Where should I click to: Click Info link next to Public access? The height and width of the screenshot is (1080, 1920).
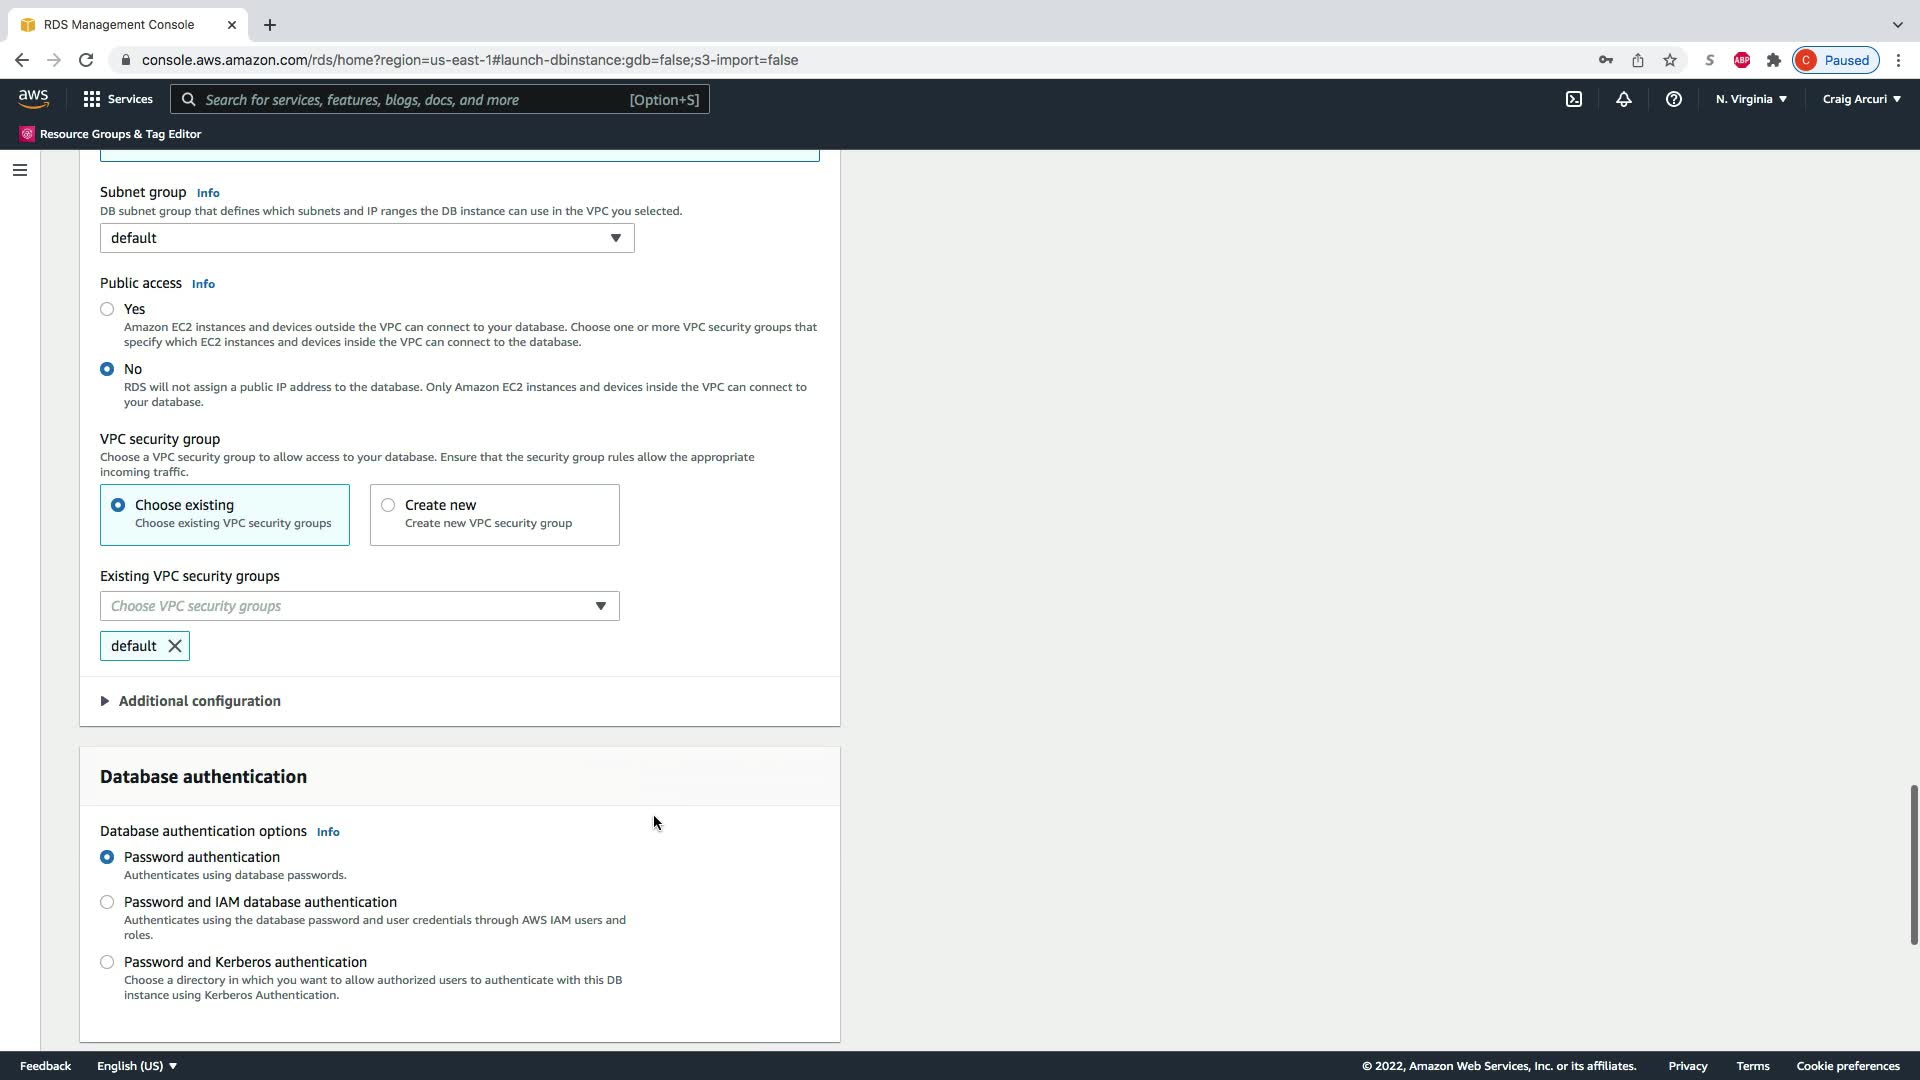pos(203,284)
